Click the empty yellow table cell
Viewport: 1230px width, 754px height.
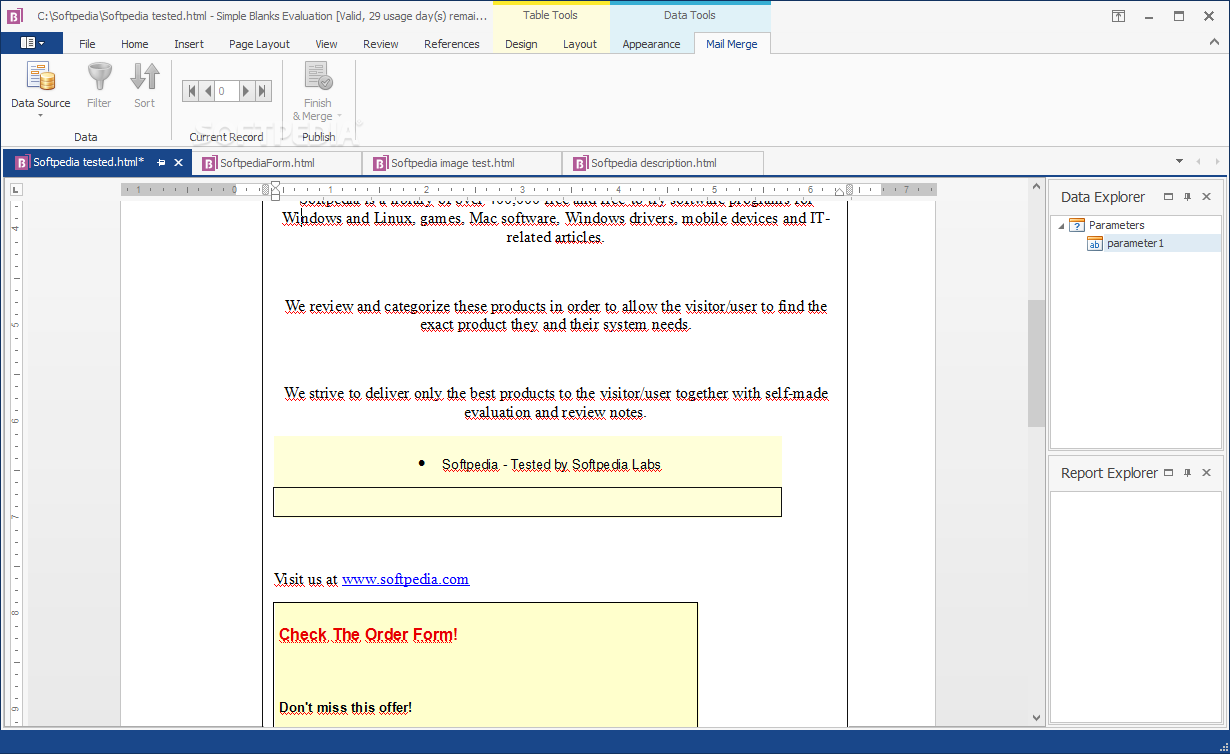(527, 502)
